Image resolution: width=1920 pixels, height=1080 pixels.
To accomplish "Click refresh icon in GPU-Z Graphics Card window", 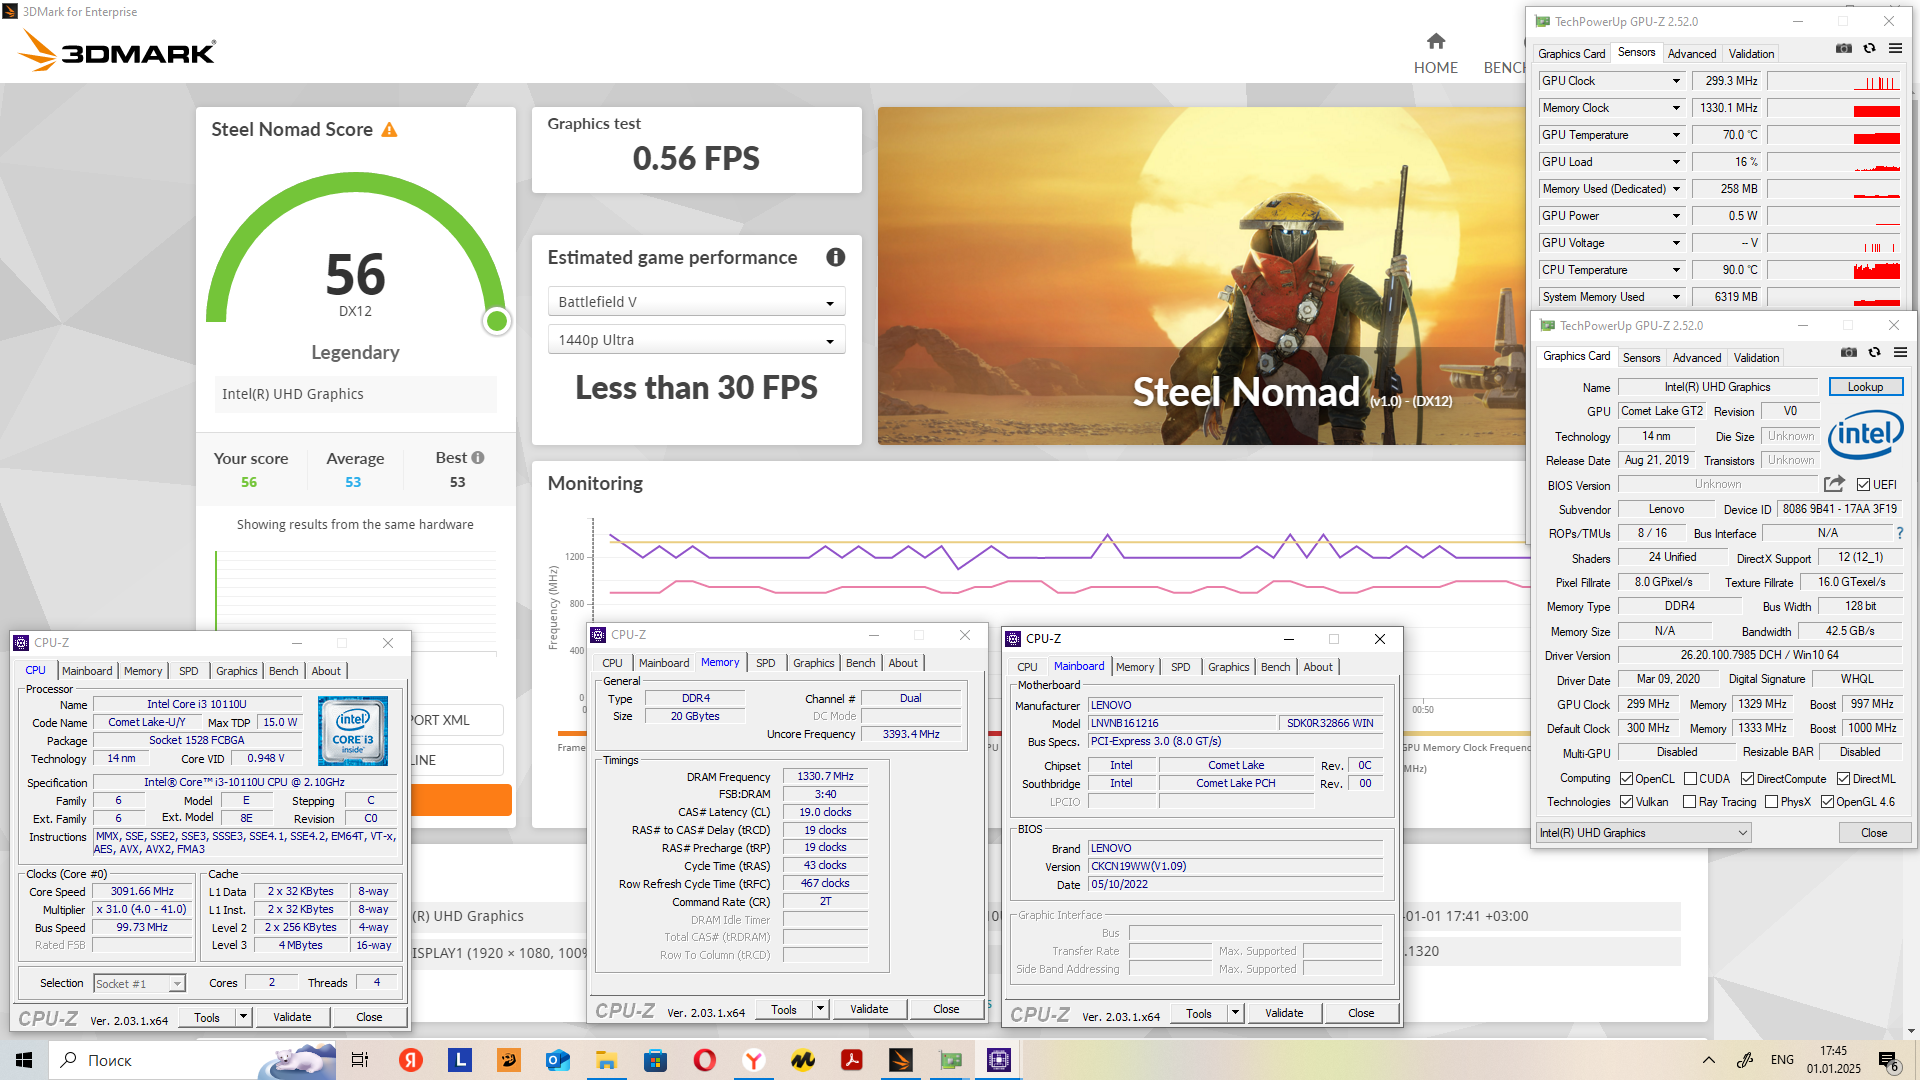I will pyautogui.click(x=1875, y=352).
